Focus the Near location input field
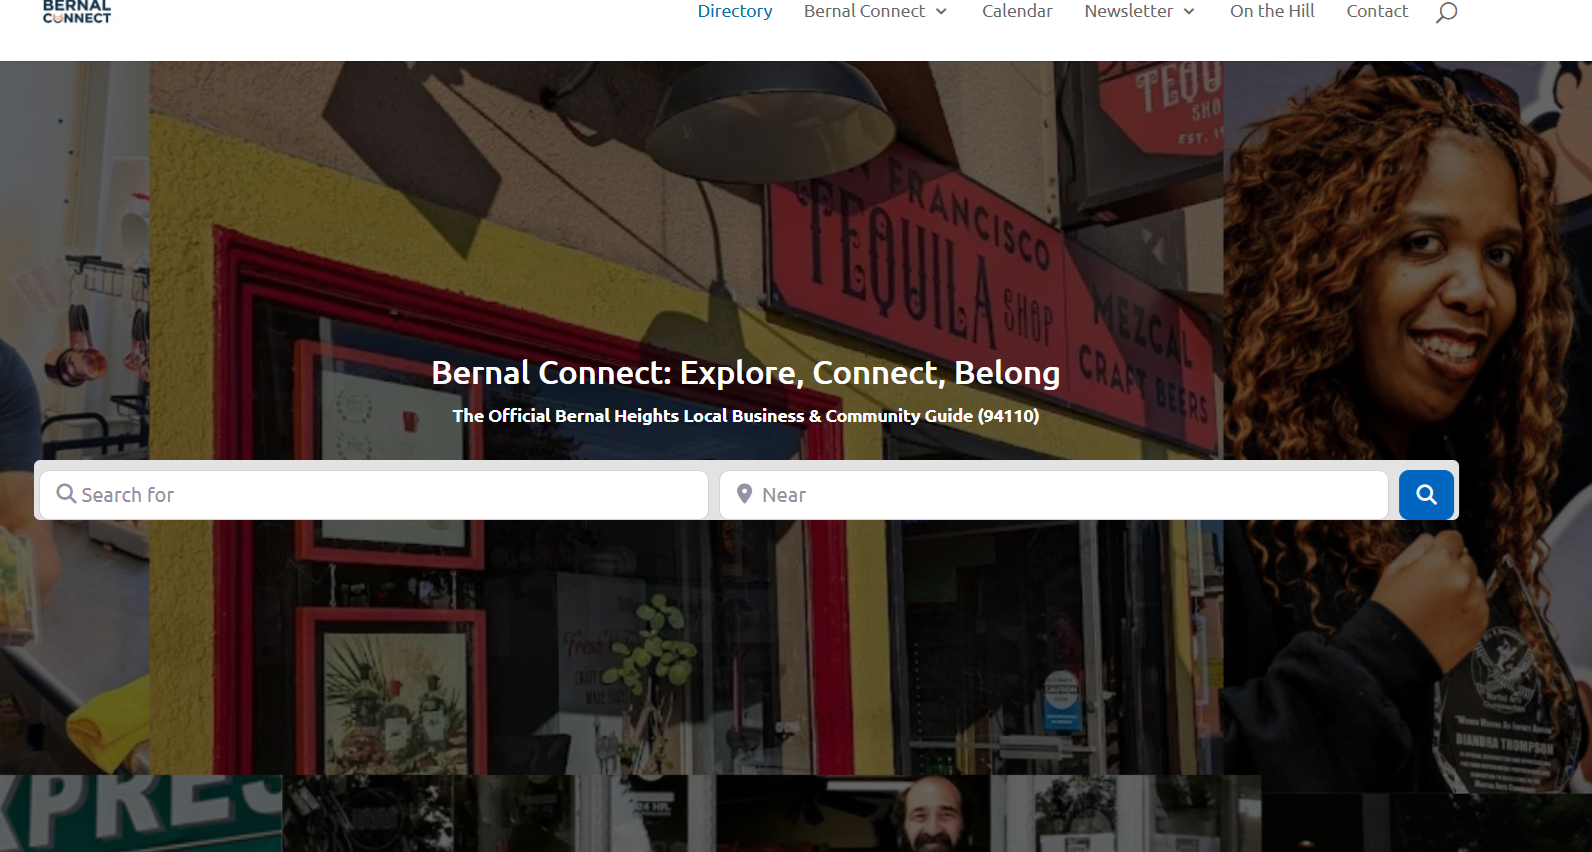The height and width of the screenshot is (852, 1592). [x=1054, y=494]
